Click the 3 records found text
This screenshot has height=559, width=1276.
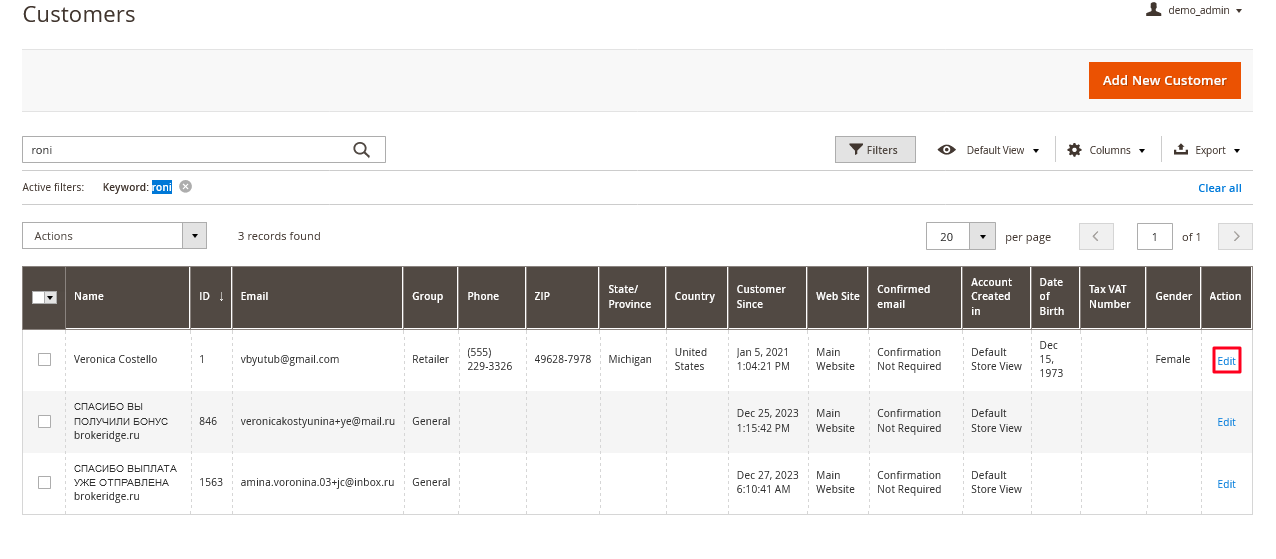coord(279,236)
